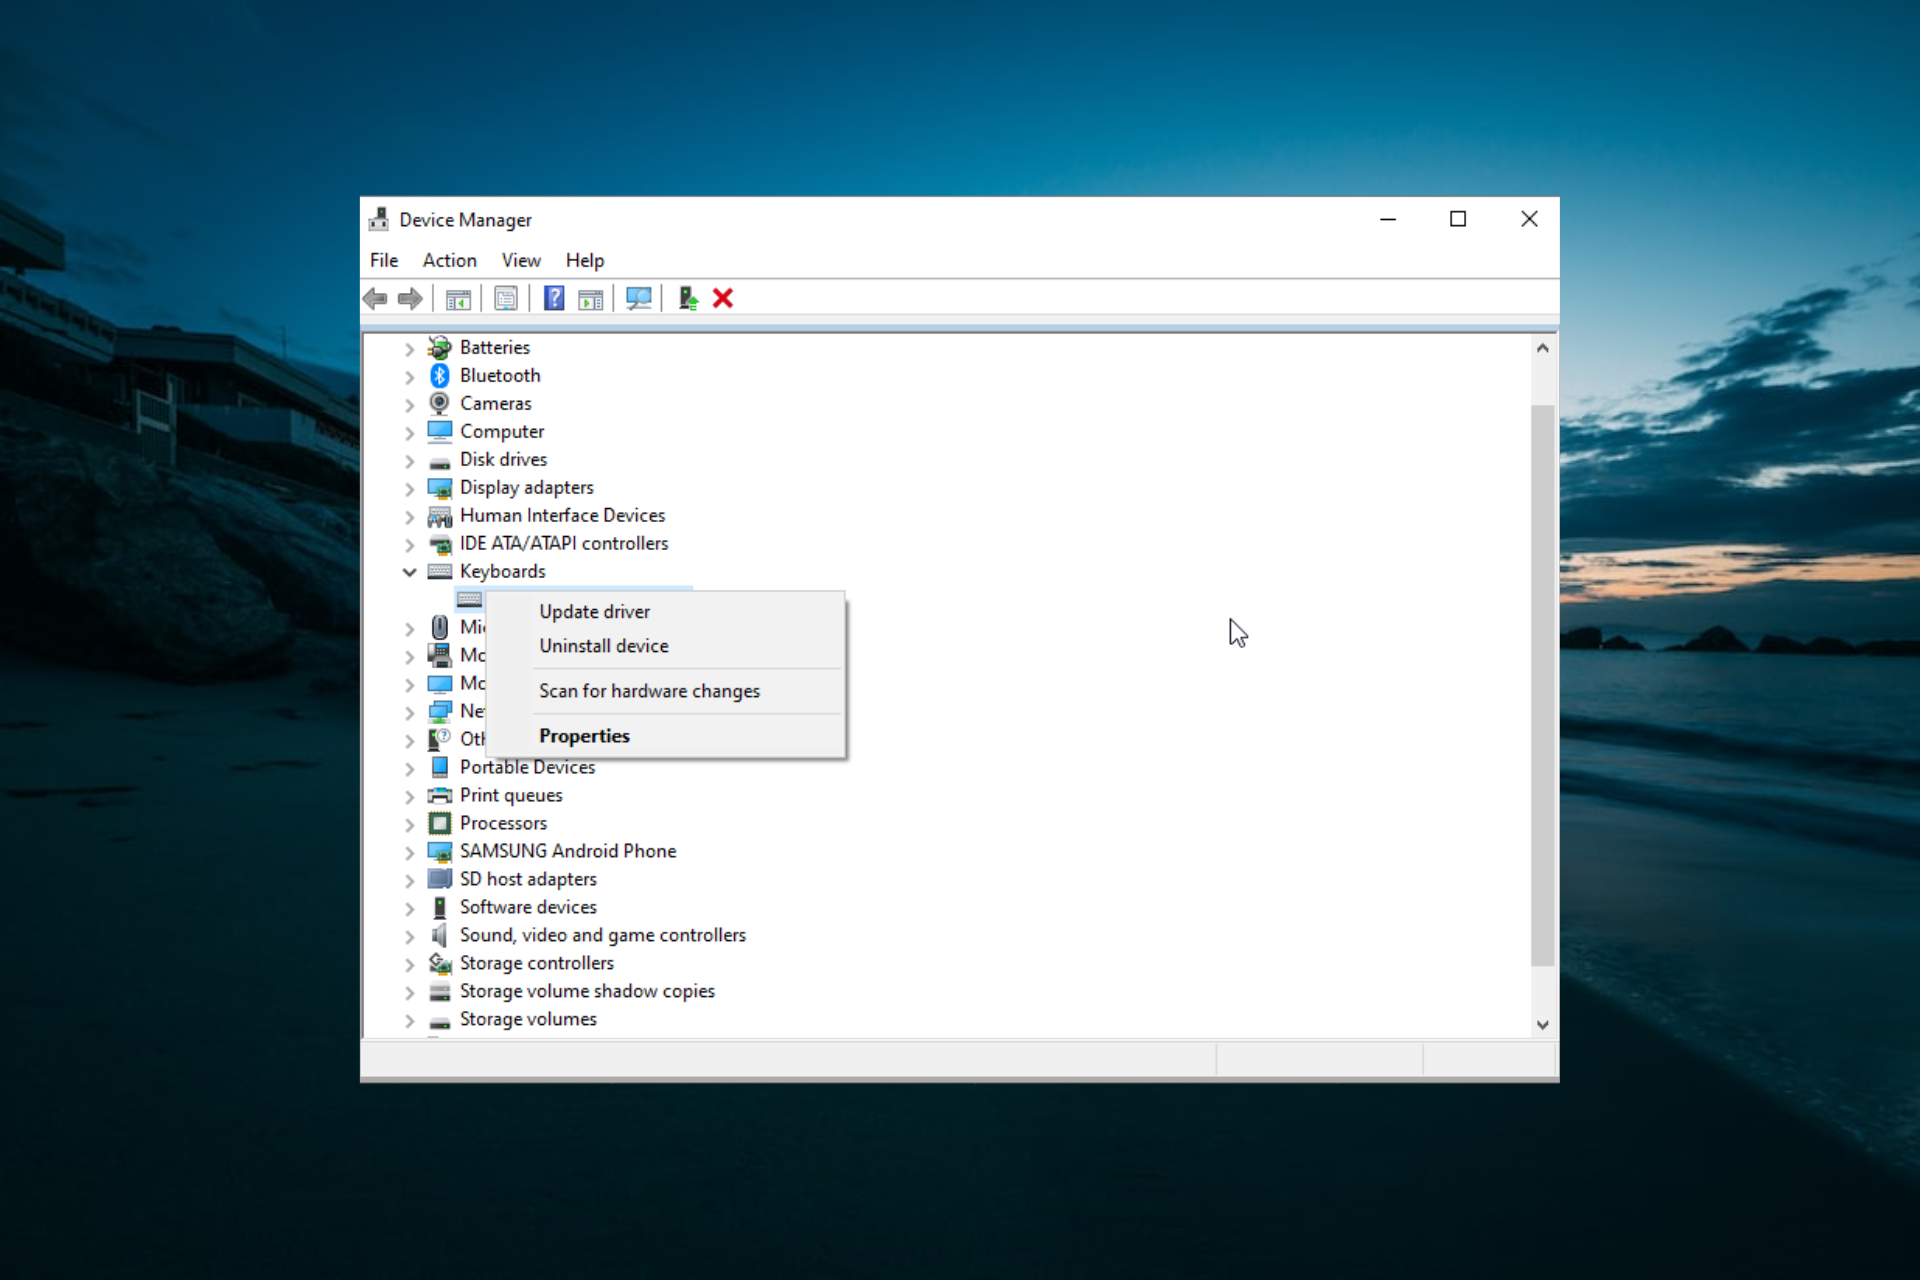
Task: Expand the Display adapters category
Action: 409,489
